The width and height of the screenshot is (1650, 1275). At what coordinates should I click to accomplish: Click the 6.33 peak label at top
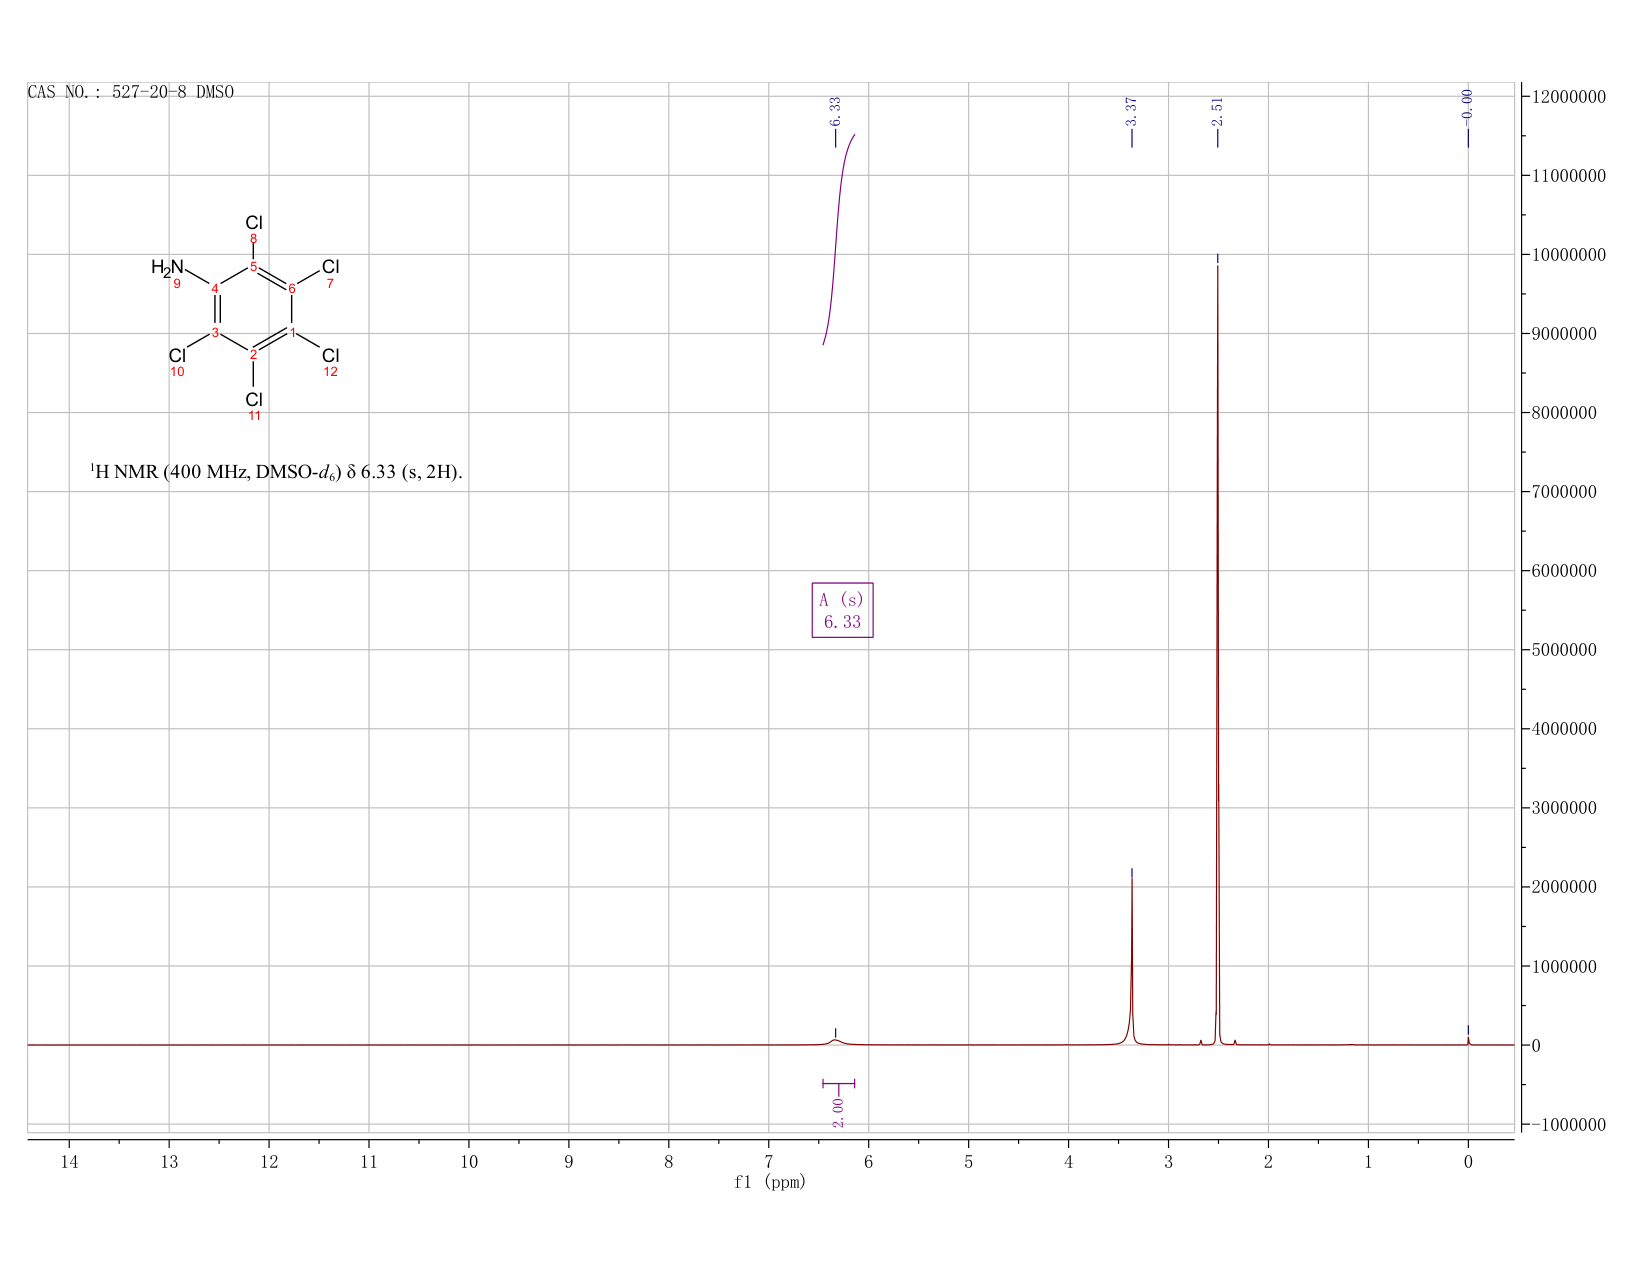(835, 112)
